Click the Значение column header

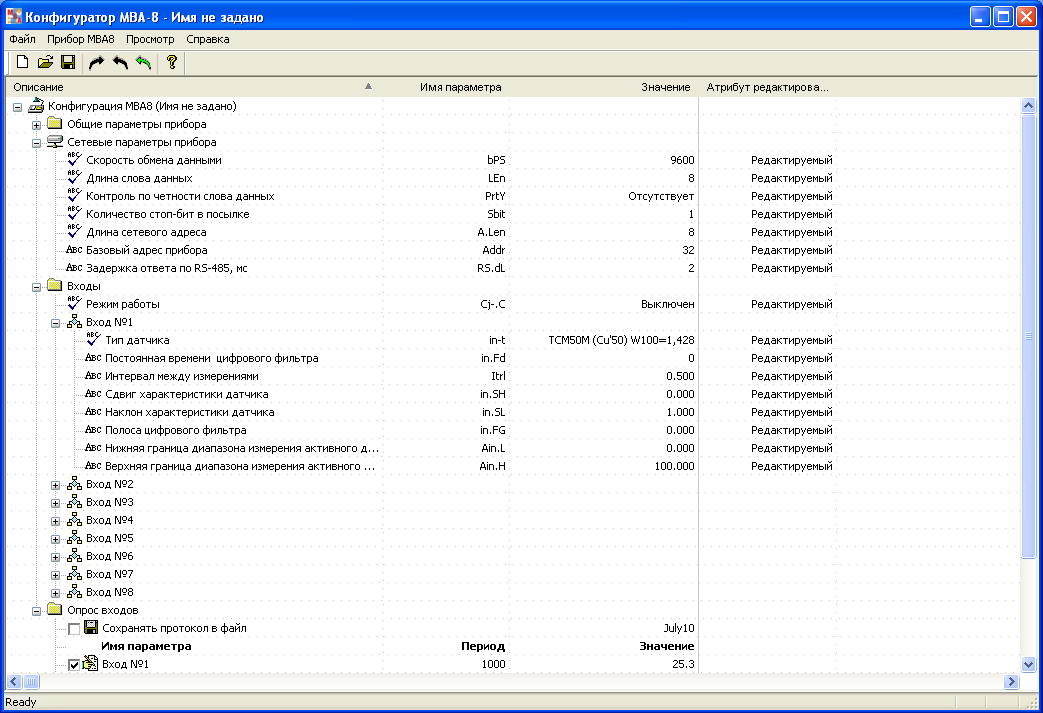(604, 86)
